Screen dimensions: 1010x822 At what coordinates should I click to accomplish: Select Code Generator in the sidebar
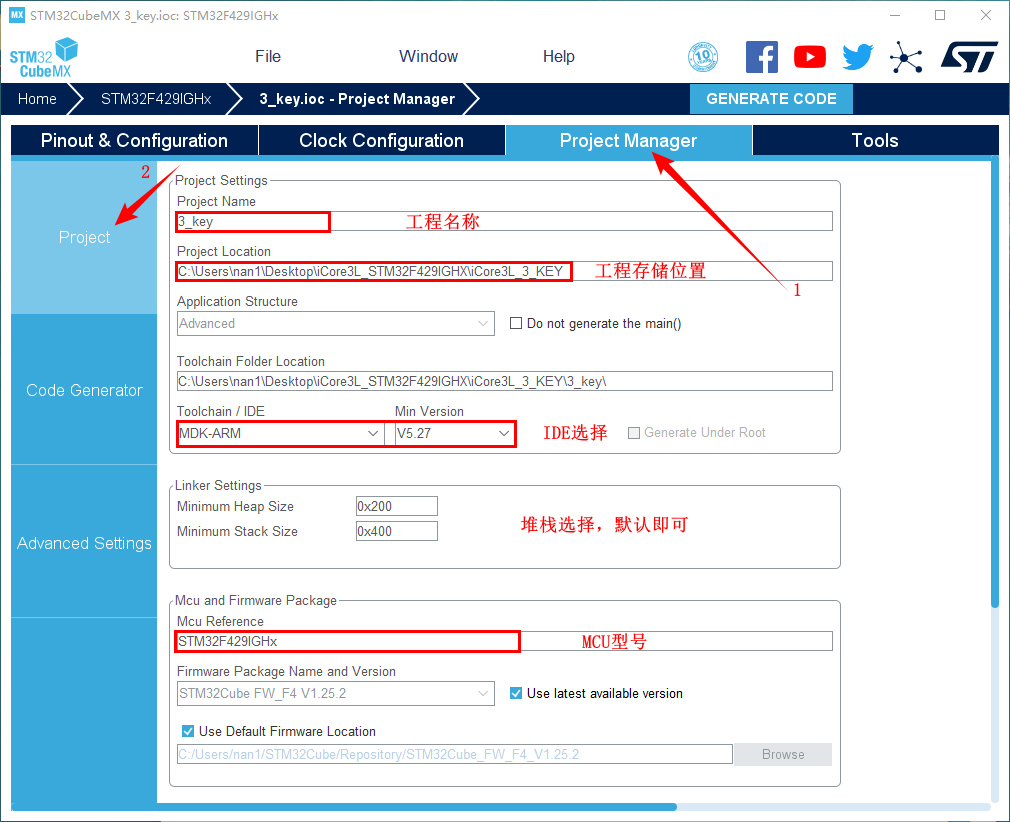point(84,390)
